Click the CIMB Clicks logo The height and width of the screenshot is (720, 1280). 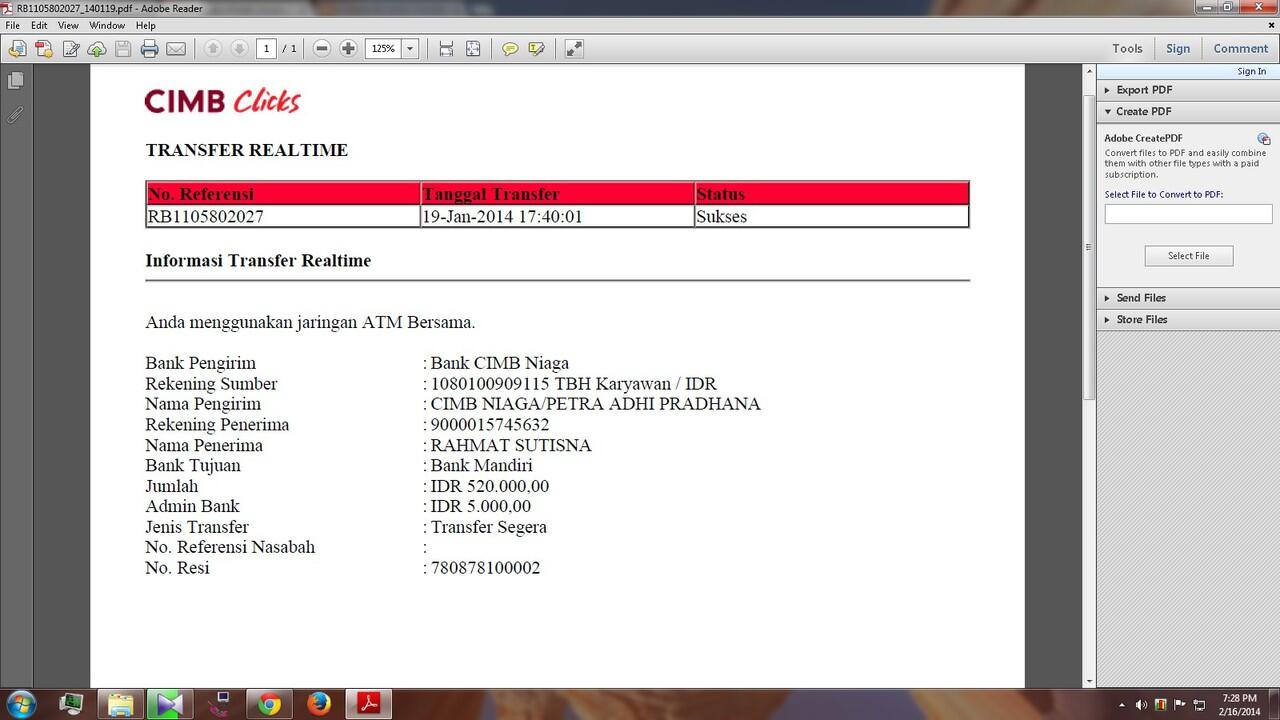(x=222, y=100)
